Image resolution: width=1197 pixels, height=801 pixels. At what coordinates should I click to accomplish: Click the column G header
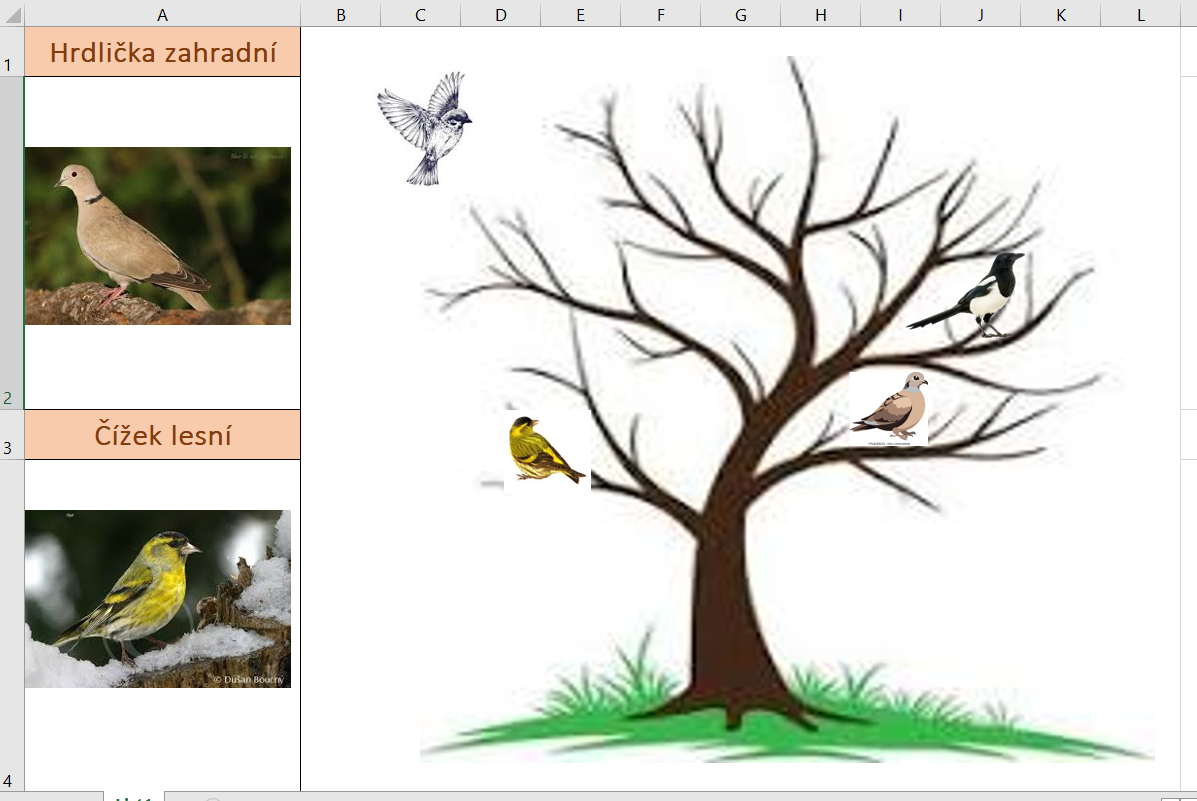[x=741, y=14]
